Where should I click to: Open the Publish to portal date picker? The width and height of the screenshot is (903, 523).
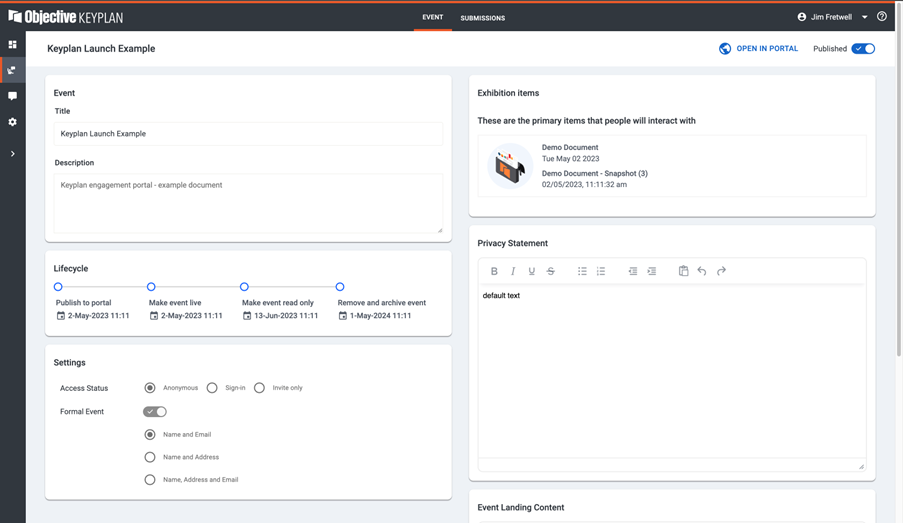(61, 316)
